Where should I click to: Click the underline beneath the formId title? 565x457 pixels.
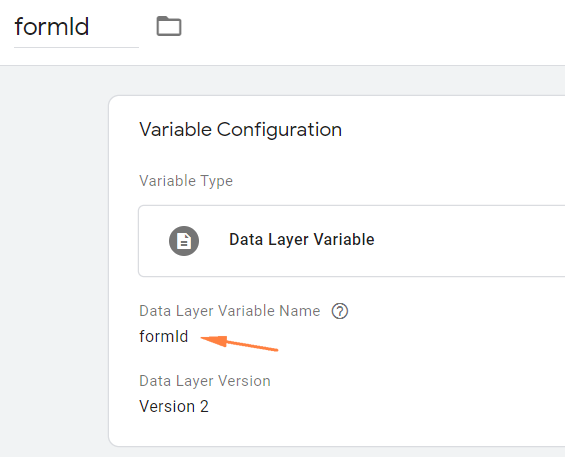[76, 47]
